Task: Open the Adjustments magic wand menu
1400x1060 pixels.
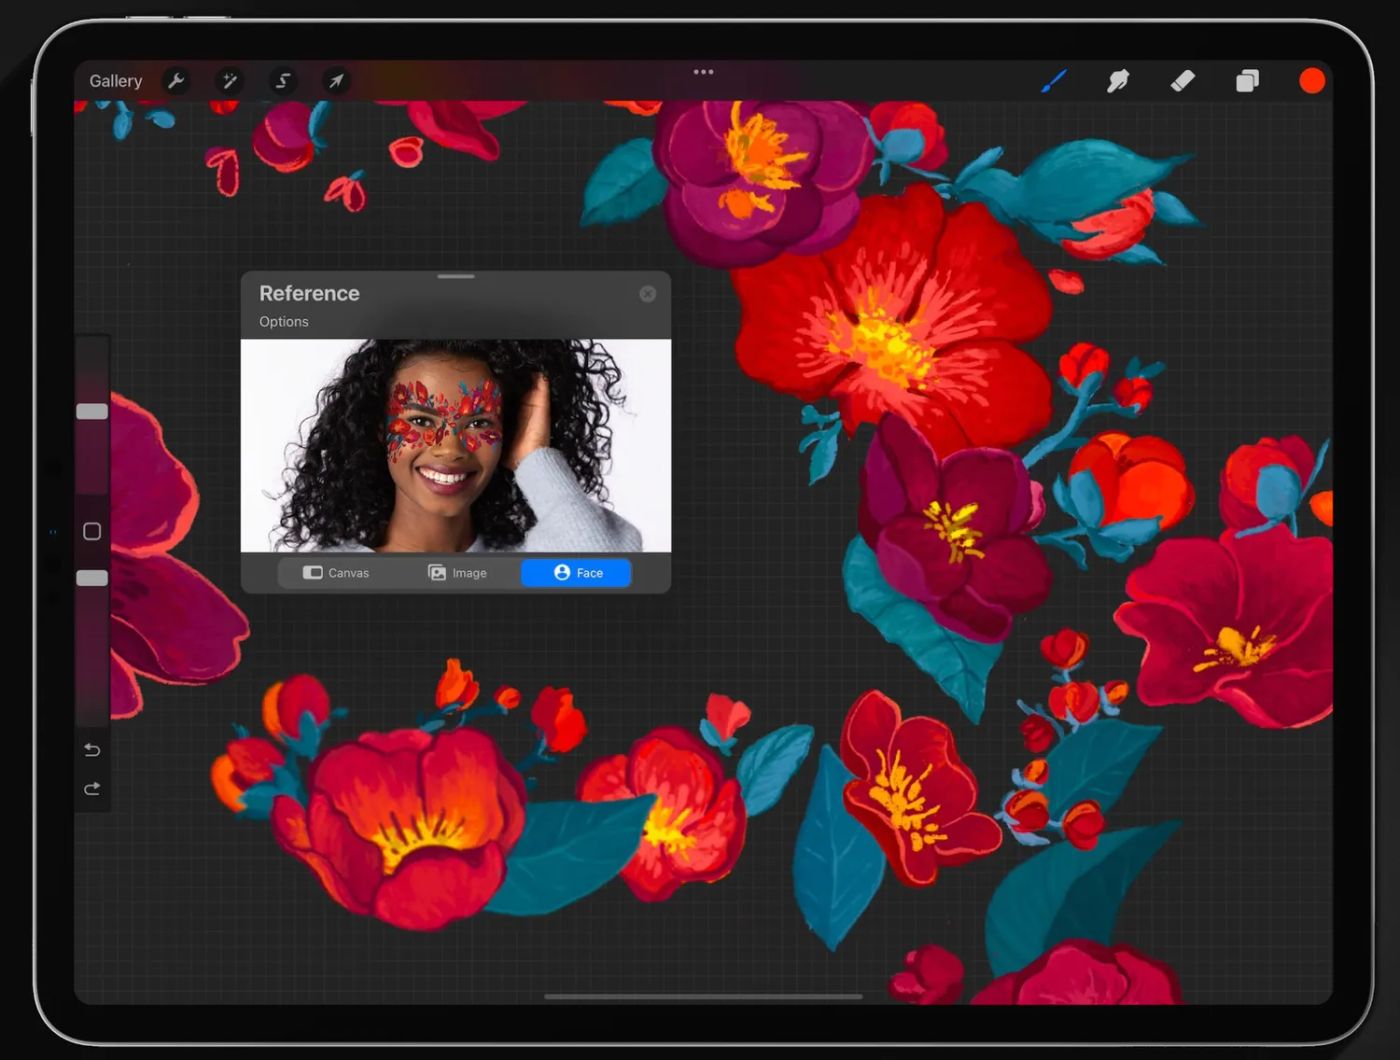Action: click(229, 81)
